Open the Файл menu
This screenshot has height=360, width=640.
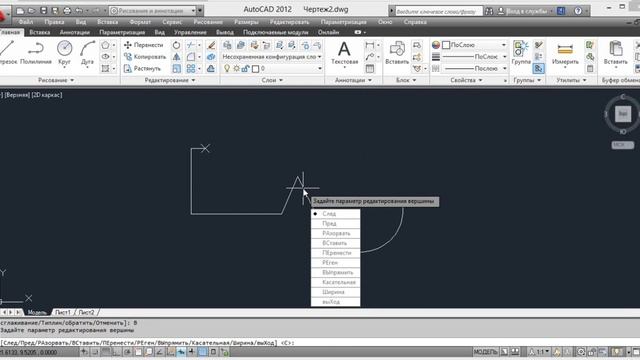click(25, 22)
